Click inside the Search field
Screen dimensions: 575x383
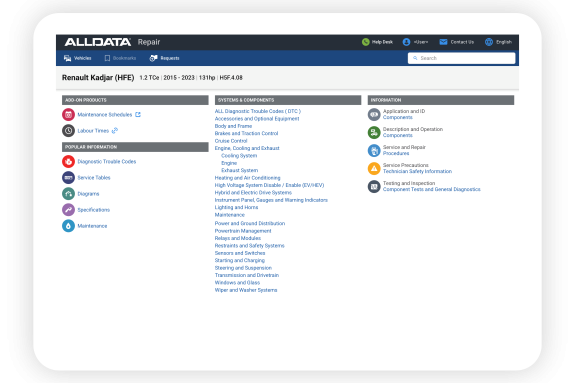coord(461,58)
